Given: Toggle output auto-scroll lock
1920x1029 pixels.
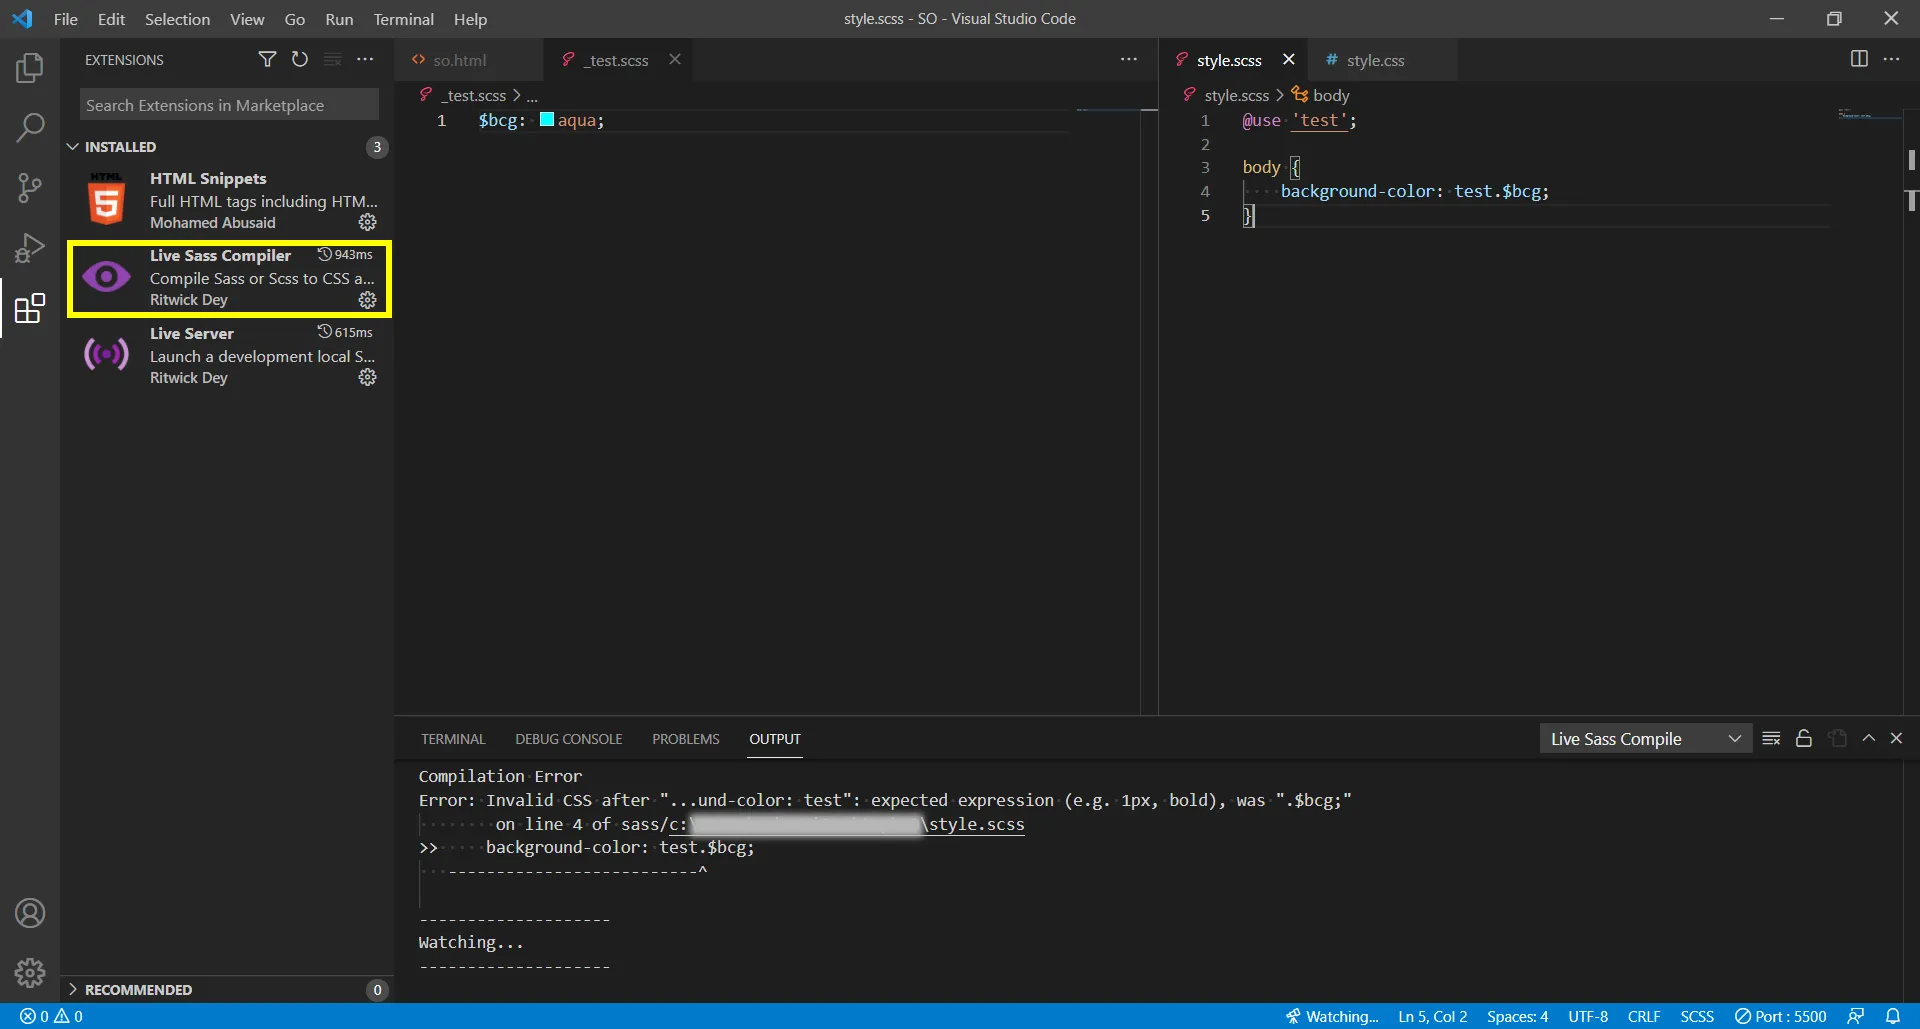Looking at the screenshot, I should [1804, 739].
